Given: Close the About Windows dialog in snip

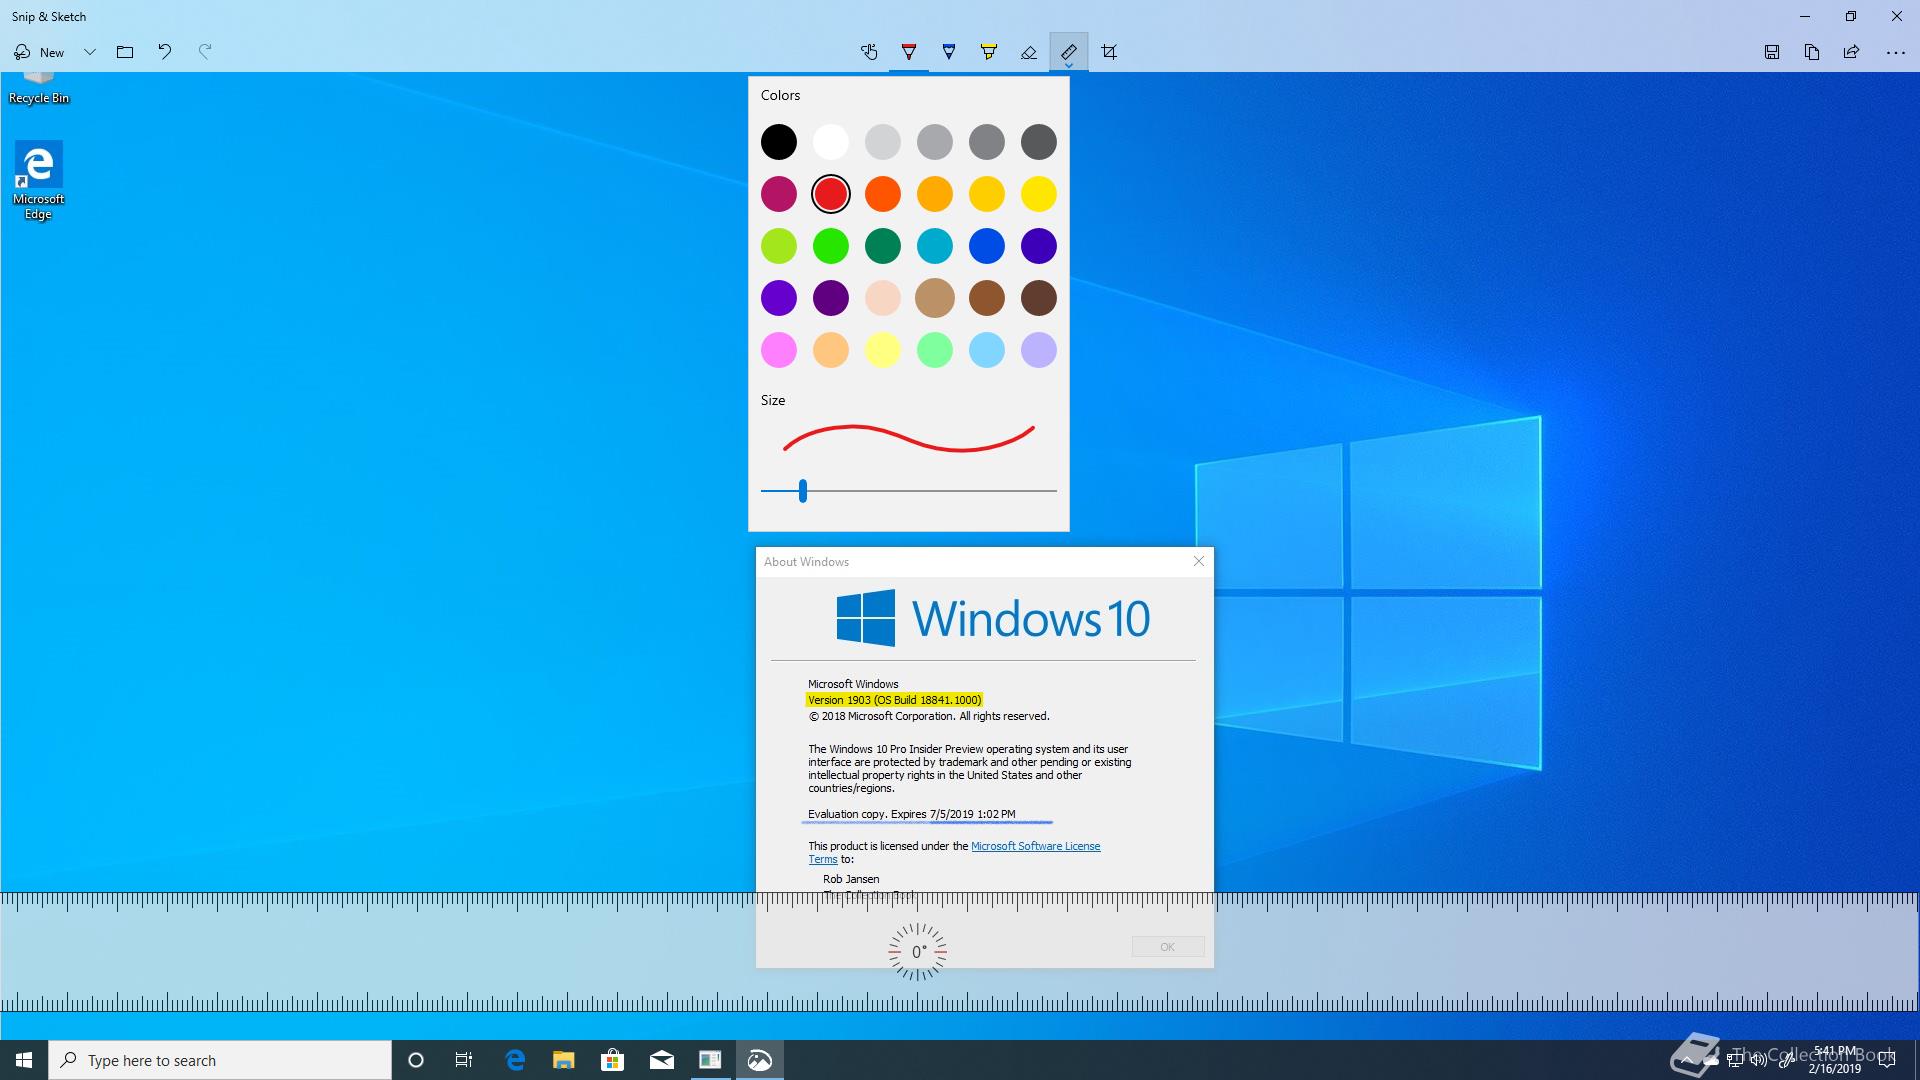Looking at the screenshot, I should click(x=1199, y=561).
